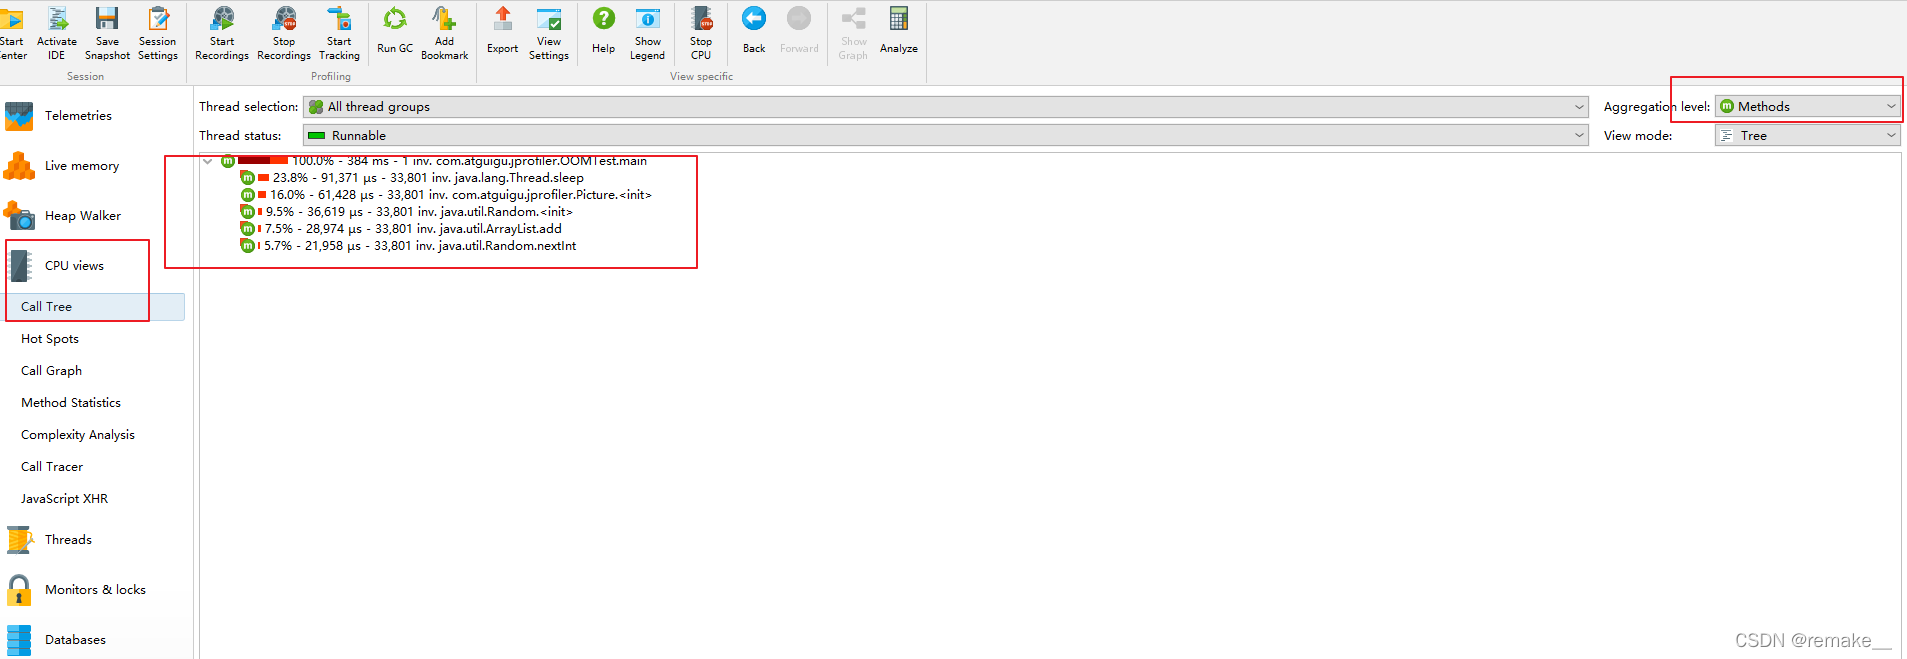
Task: Open Session Settings
Action: 158,33
